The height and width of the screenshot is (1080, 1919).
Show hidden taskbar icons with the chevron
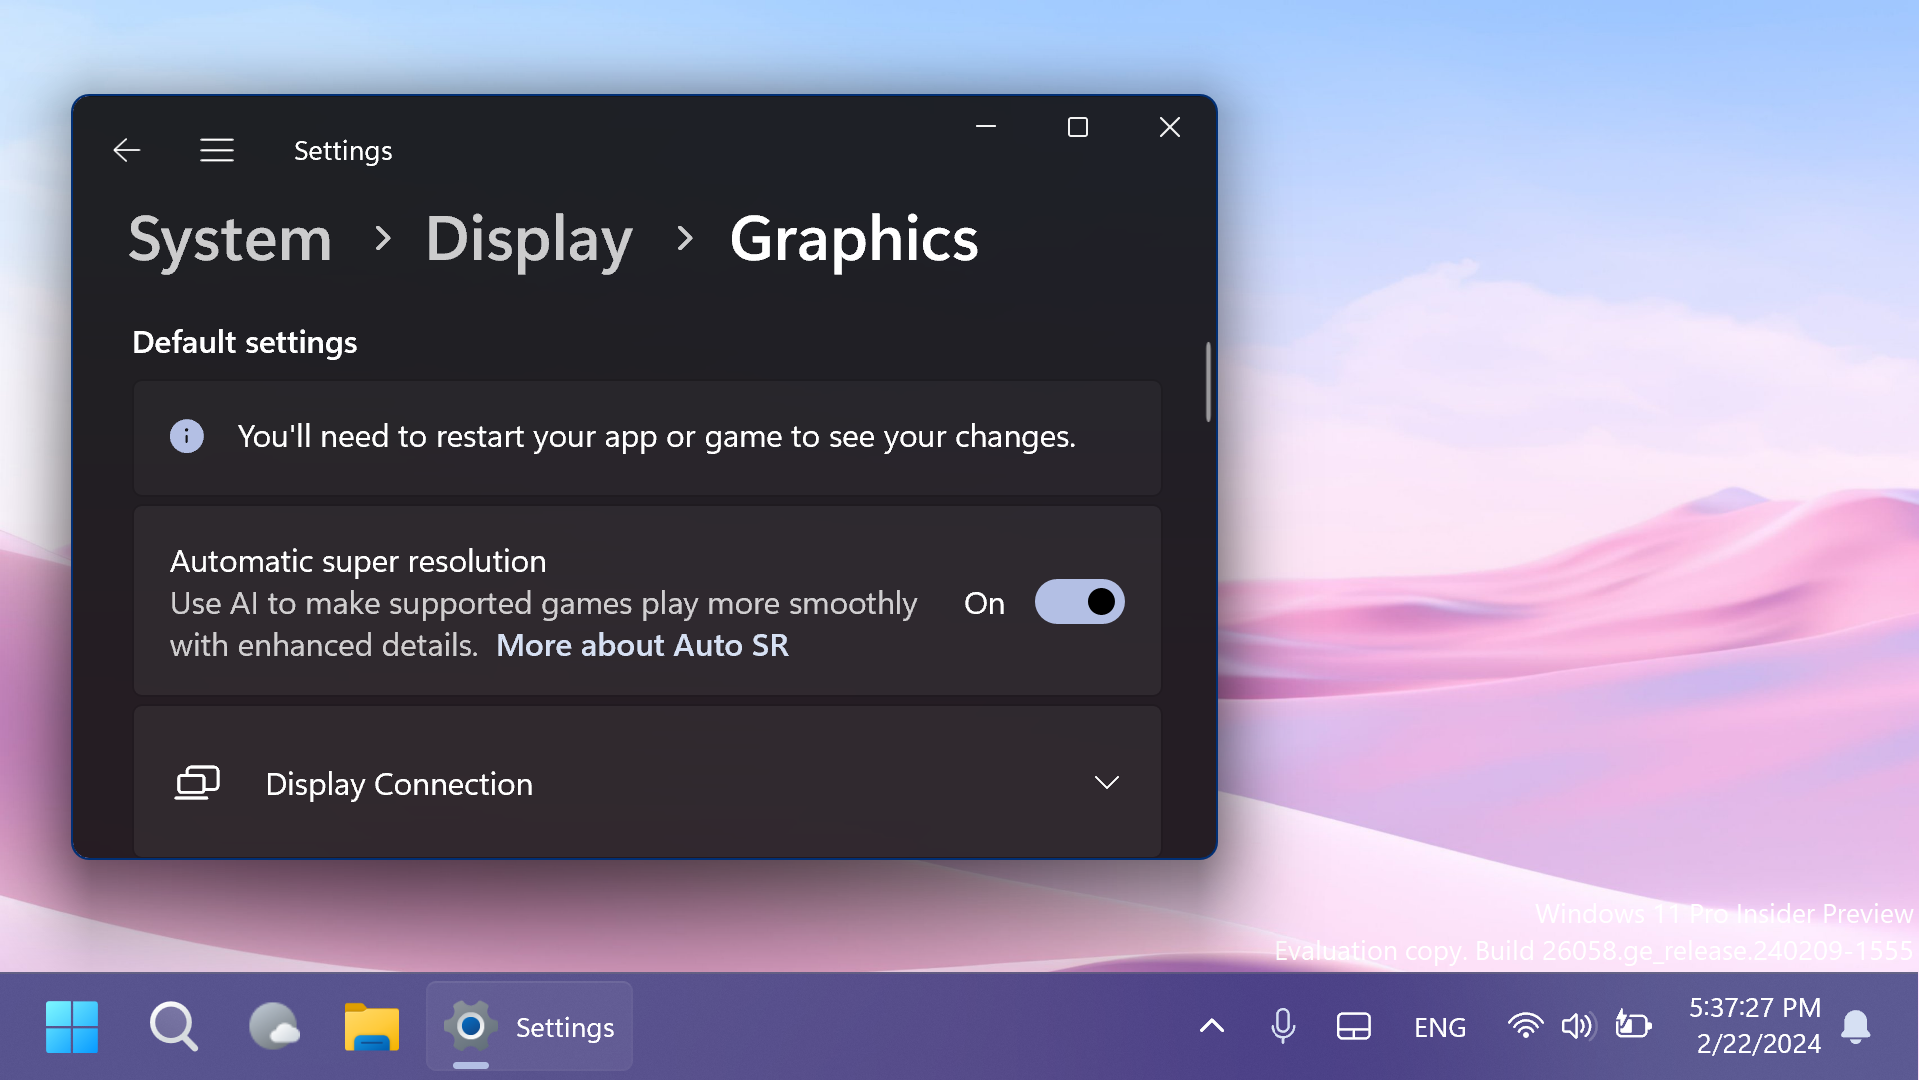pos(1210,1026)
